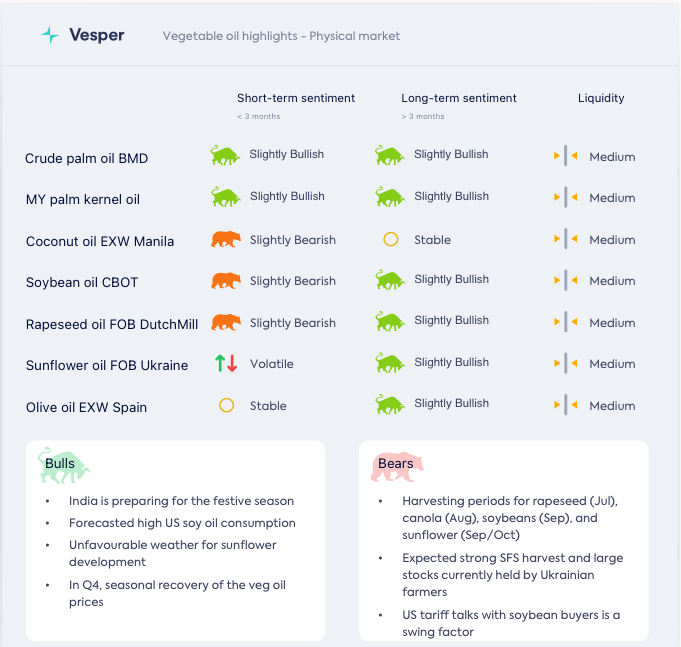Click the Liquidity column header
The height and width of the screenshot is (647, 681).
601,98
